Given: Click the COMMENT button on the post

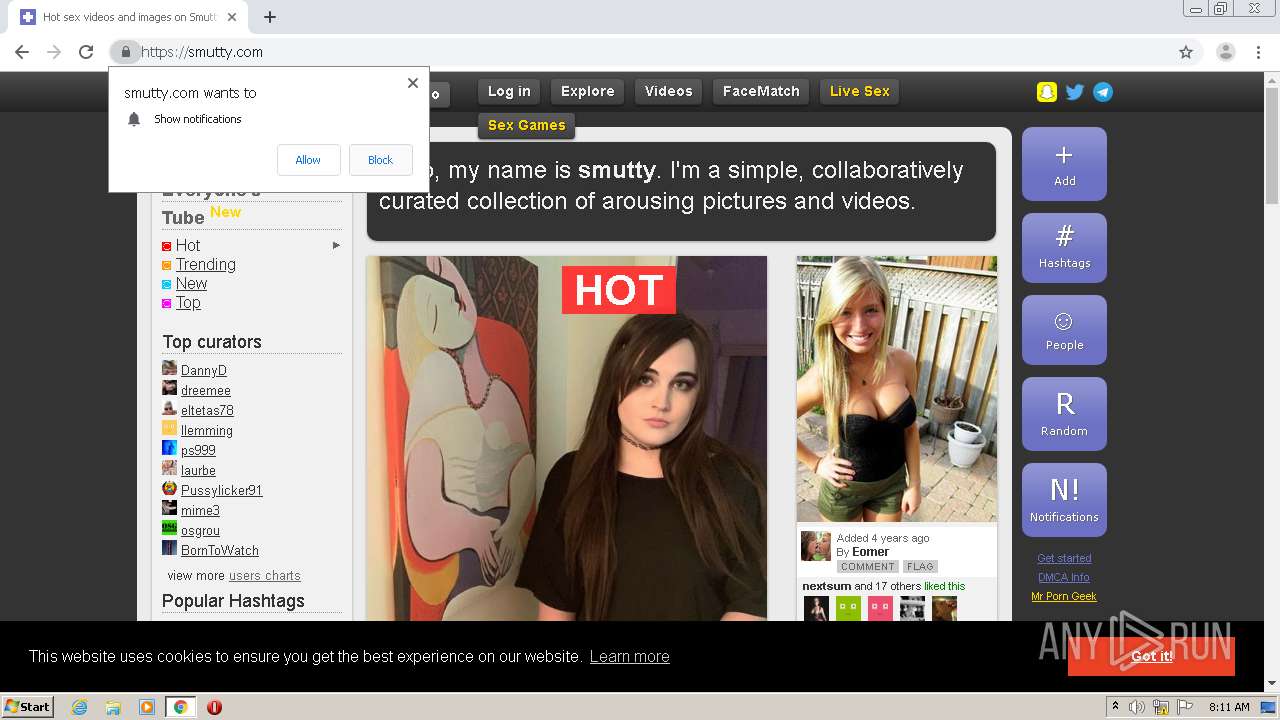Looking at the screenshot, I should click(867, 567).
